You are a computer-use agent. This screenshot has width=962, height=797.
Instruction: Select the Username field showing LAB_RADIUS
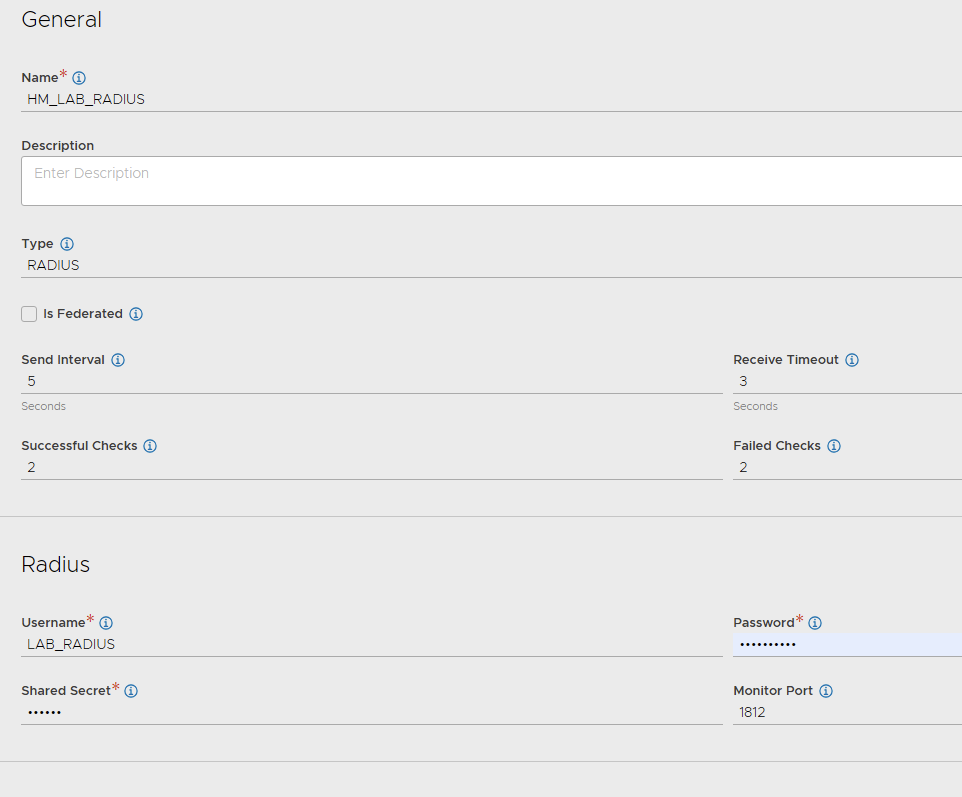click(300, 644)
